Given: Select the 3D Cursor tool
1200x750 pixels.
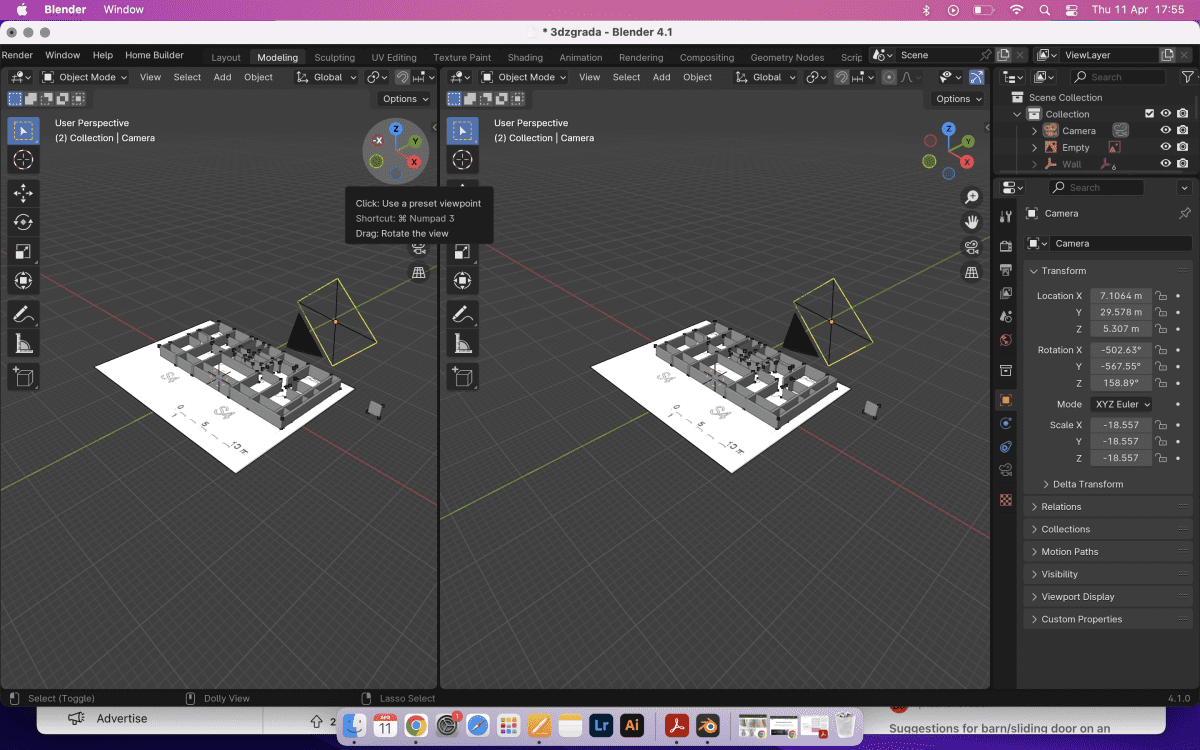Looking at the screenshot, I should tap(23, 160).
